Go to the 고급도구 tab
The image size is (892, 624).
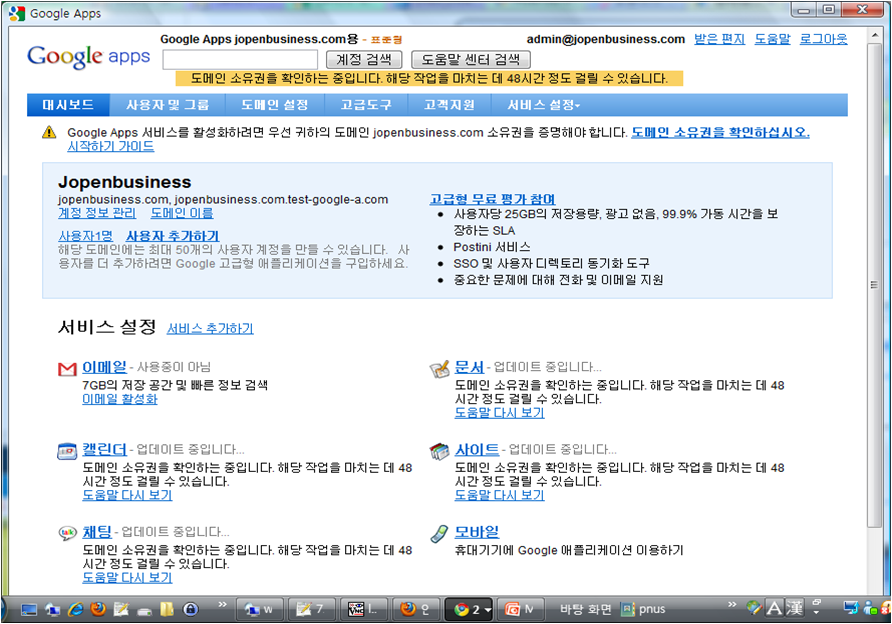366,105
